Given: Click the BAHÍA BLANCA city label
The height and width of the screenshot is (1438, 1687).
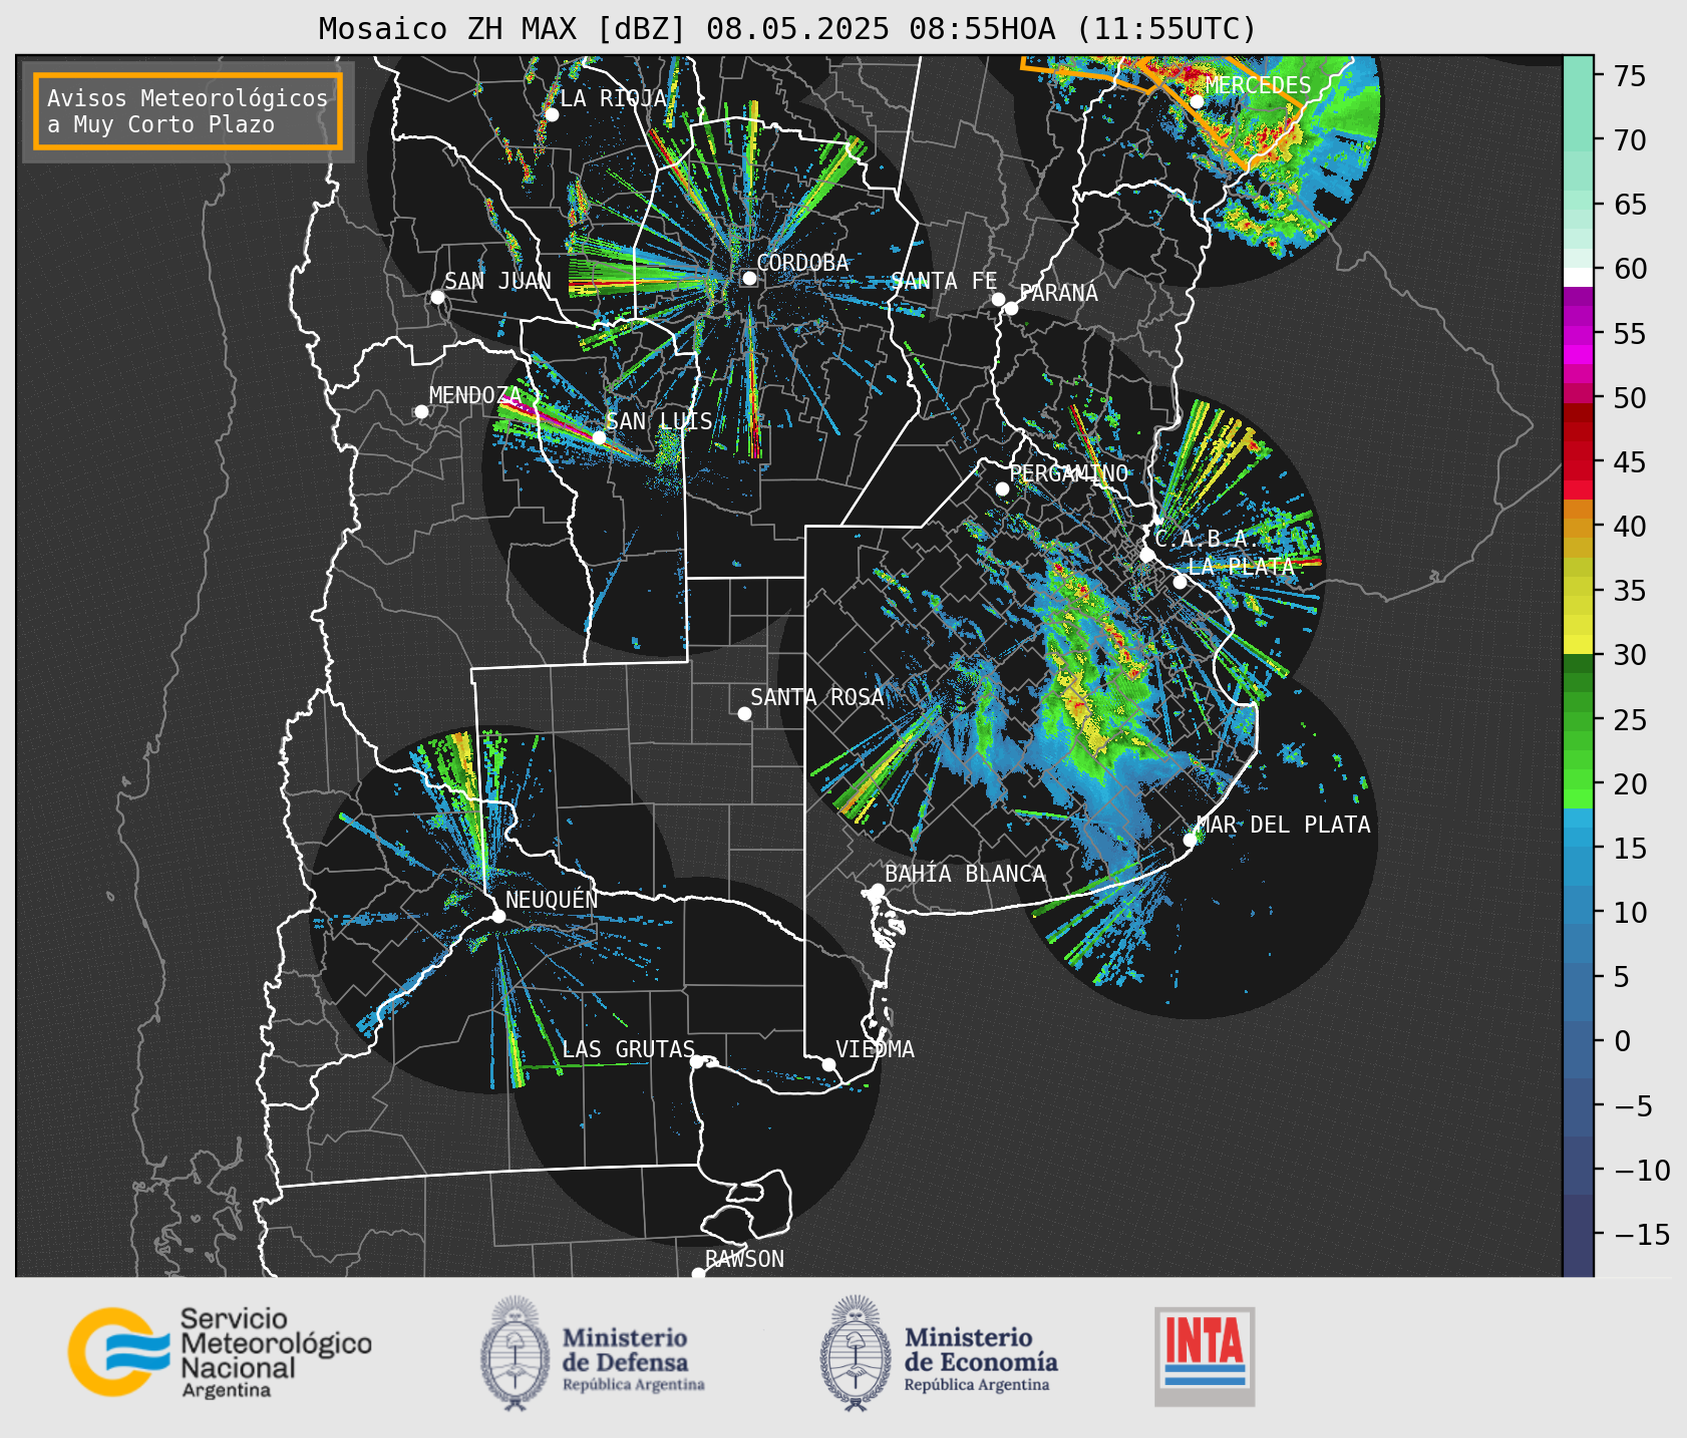Looking at the screenshot, I should click(965, 874).
